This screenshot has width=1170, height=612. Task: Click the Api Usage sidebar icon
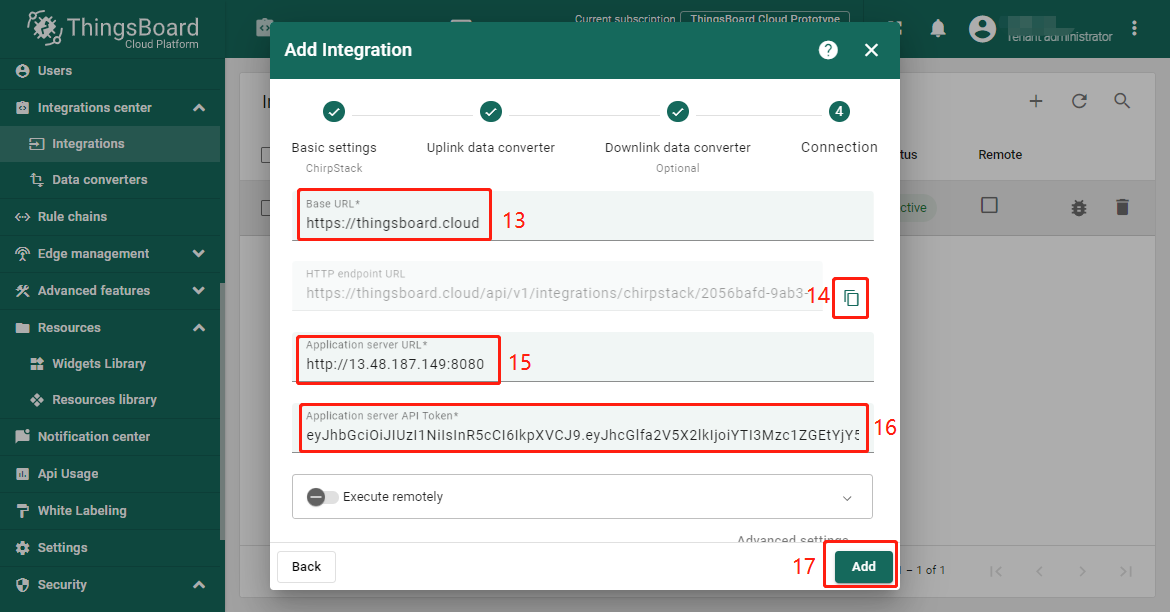[x=22, y=473]
